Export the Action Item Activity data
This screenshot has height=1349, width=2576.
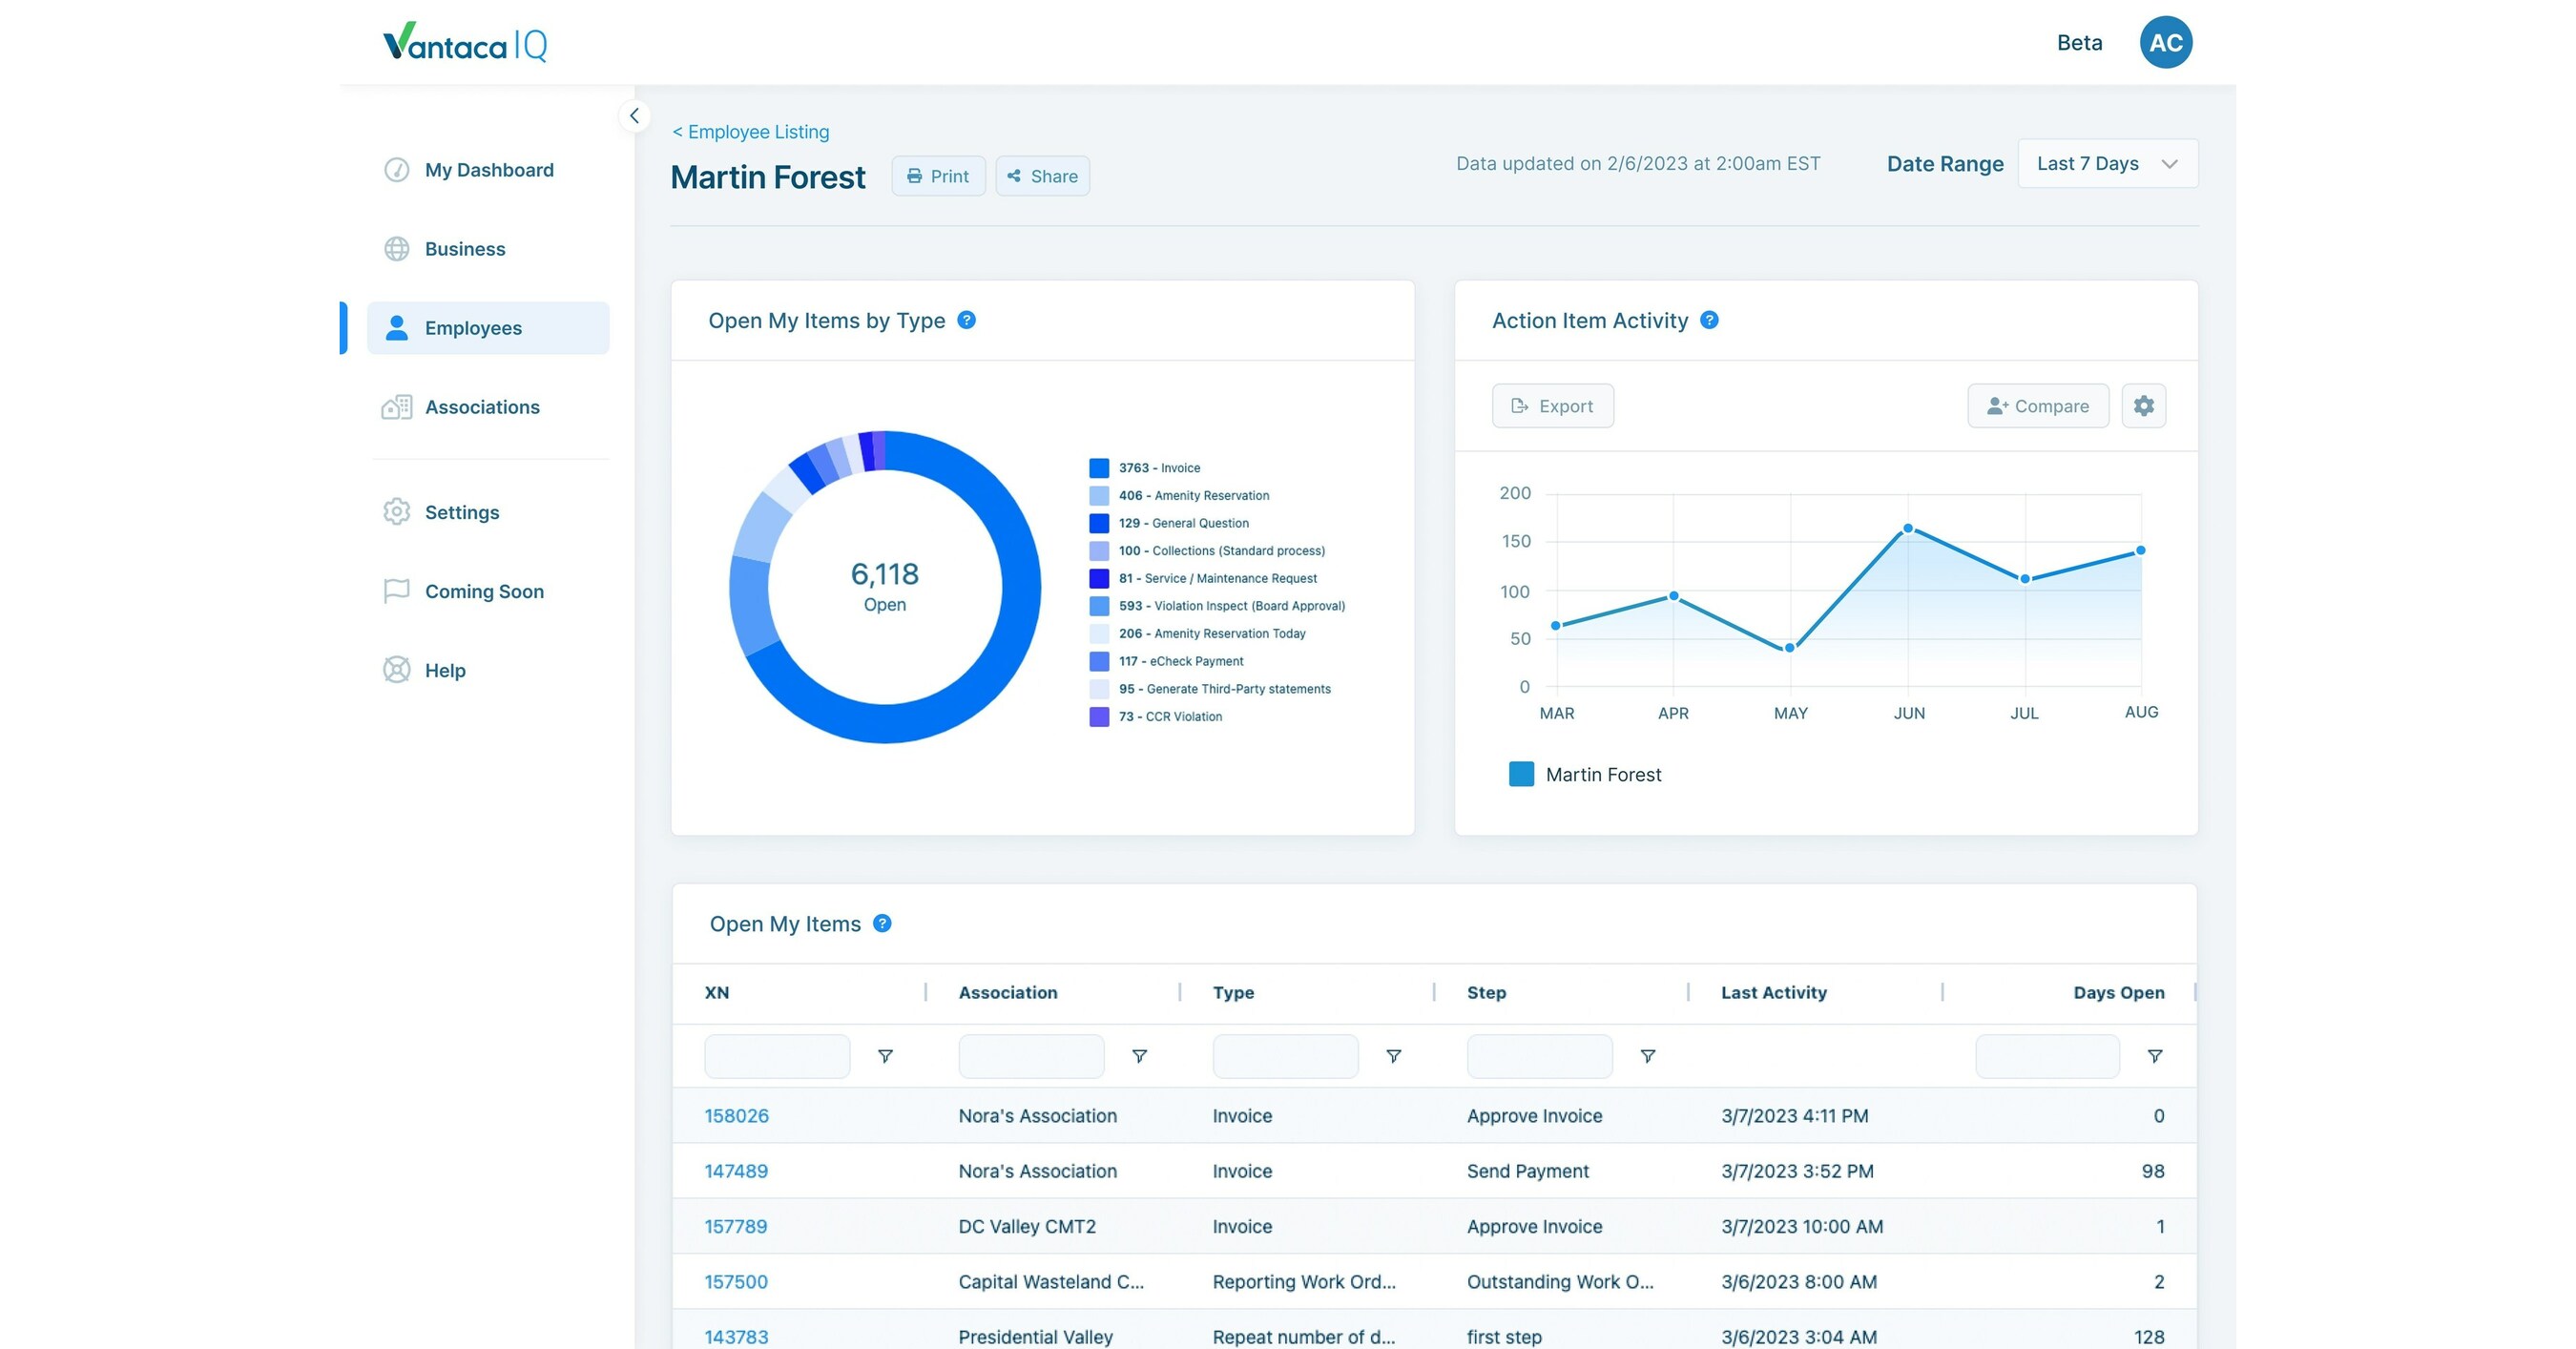1552,405
